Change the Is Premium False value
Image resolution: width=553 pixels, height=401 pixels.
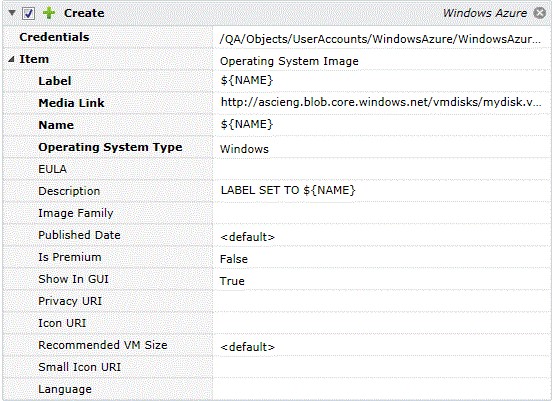[382, 259]
